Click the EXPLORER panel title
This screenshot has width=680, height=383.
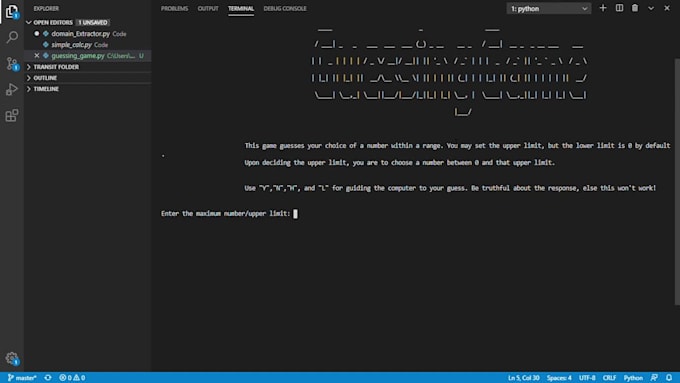46,8
